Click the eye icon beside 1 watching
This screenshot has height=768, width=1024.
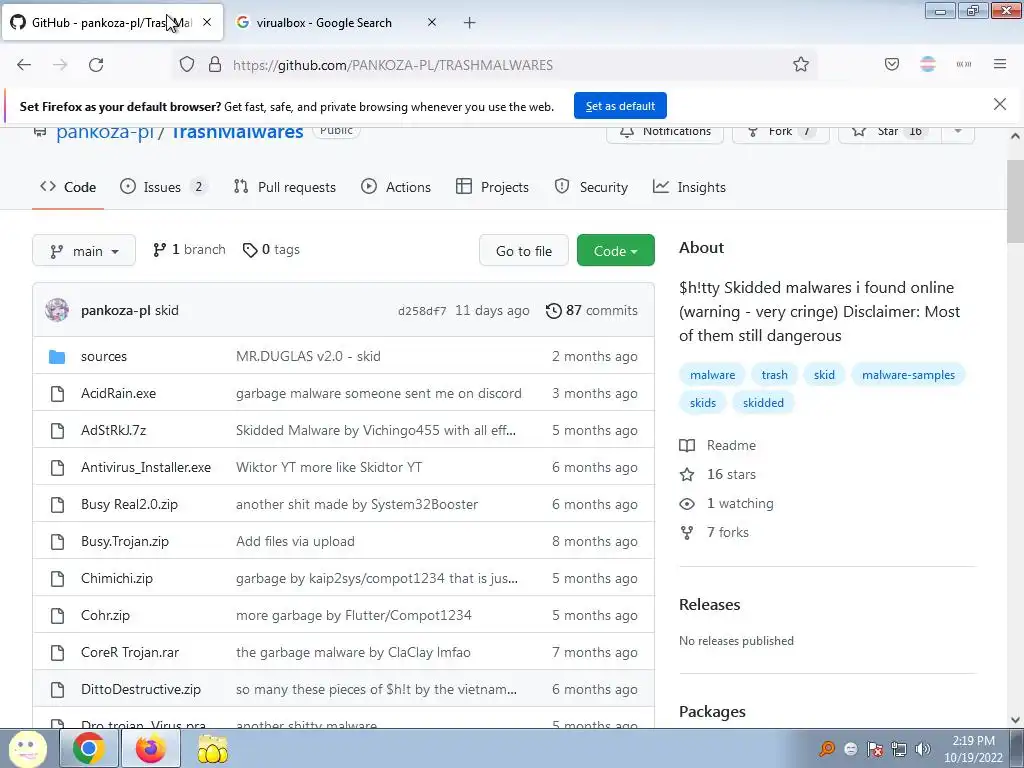click(687, 504)
